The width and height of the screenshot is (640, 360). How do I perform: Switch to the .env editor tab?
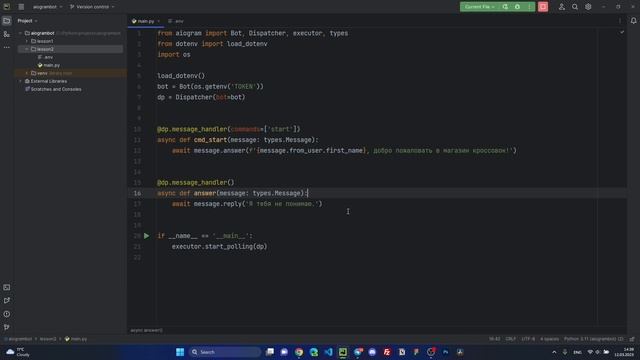(x=176, y=21)
